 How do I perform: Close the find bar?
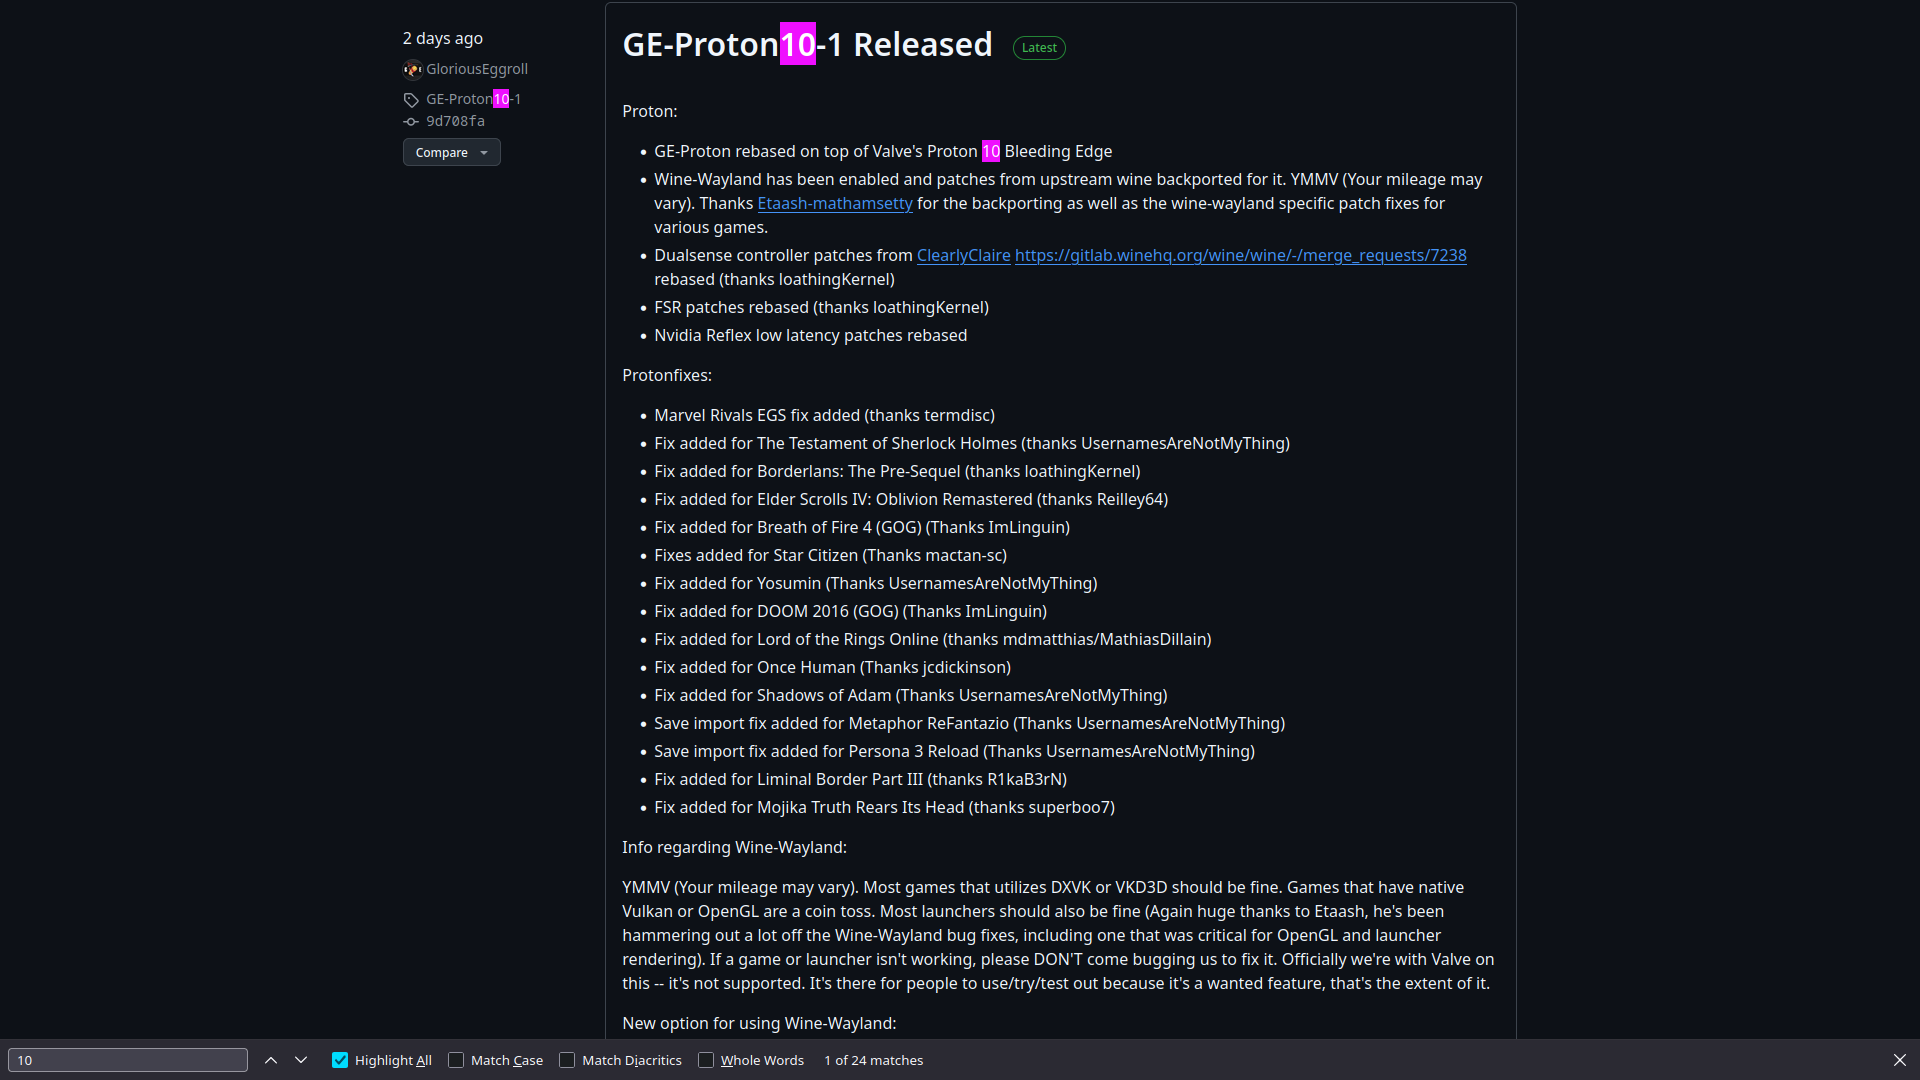tap(1900, 1060)
